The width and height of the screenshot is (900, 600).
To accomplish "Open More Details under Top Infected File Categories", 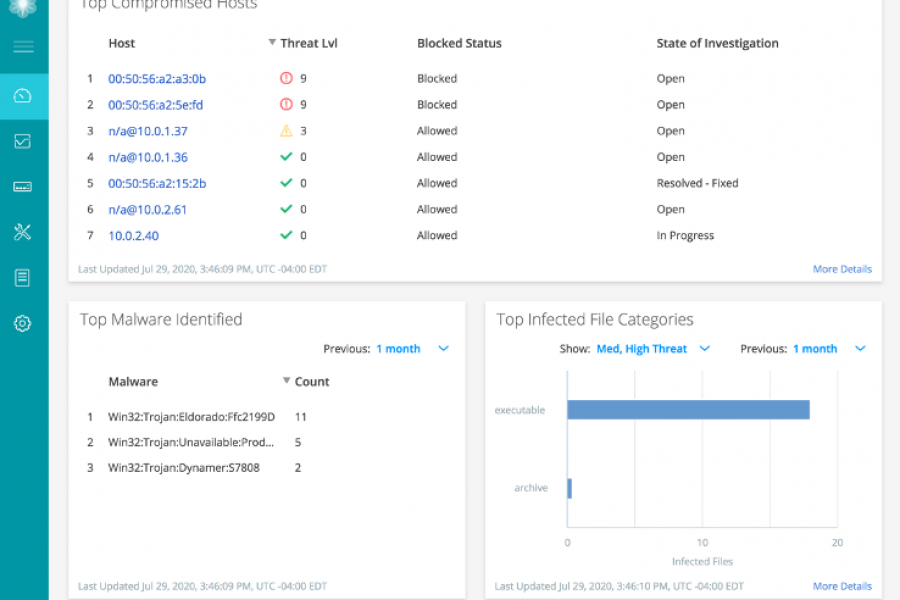I will (841, 586).
